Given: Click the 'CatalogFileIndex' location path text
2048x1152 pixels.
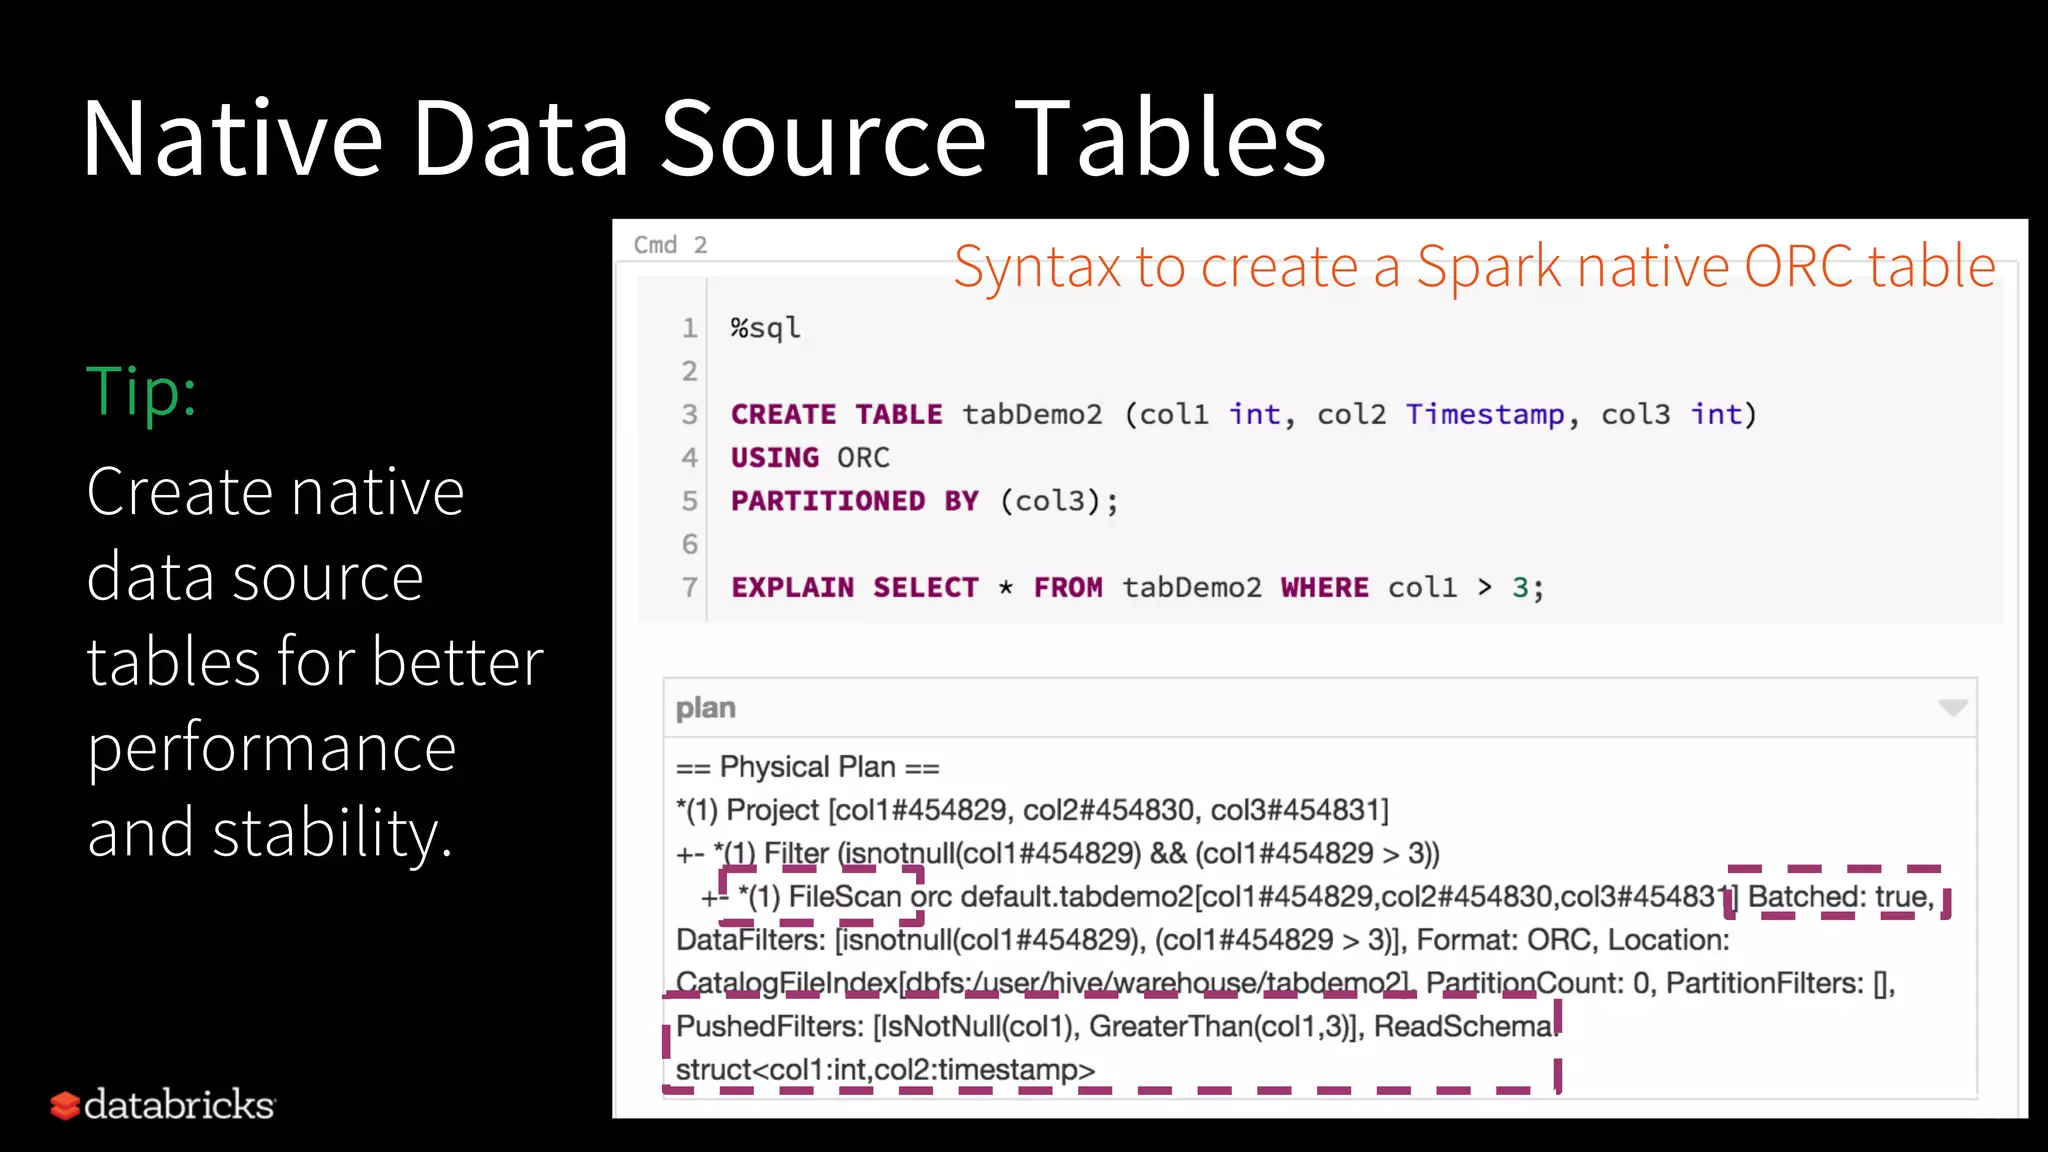Looking at the screenshot, I should pyautogui.click(x=1043, y=983).
